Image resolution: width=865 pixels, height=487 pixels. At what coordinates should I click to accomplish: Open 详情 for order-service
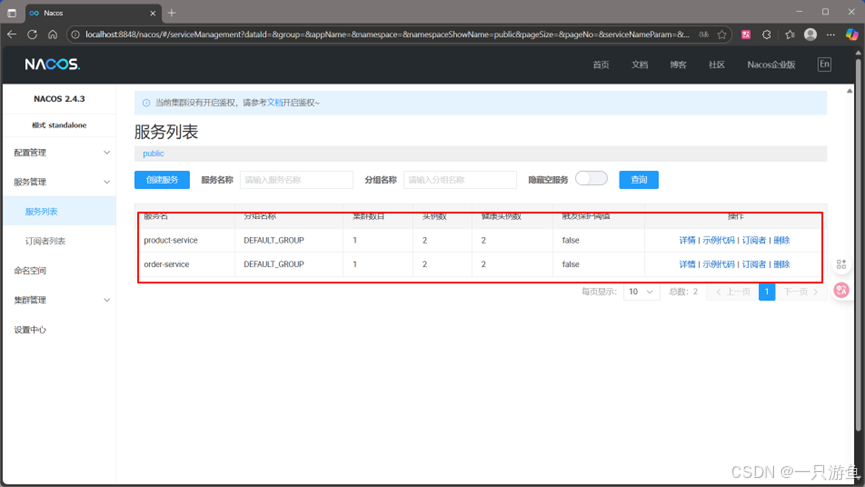tap(687, 264)
